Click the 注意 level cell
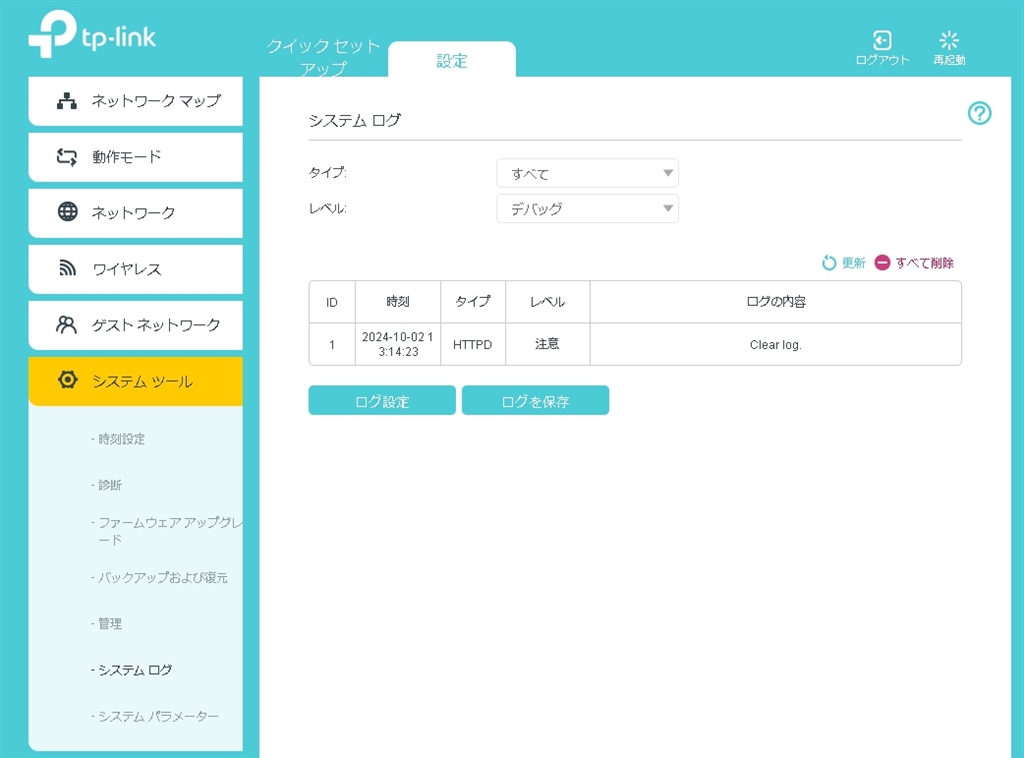The image size is (1024, 758). (547, 344)
